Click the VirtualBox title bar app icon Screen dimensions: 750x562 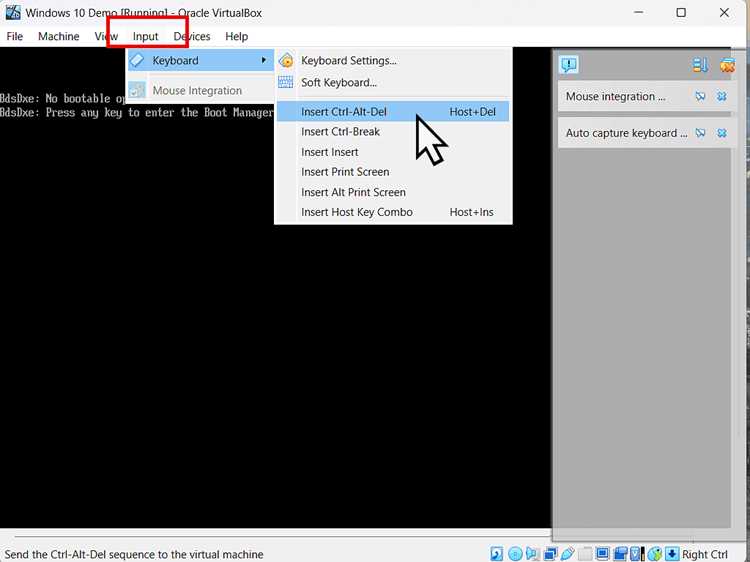(x=13, y=12)
